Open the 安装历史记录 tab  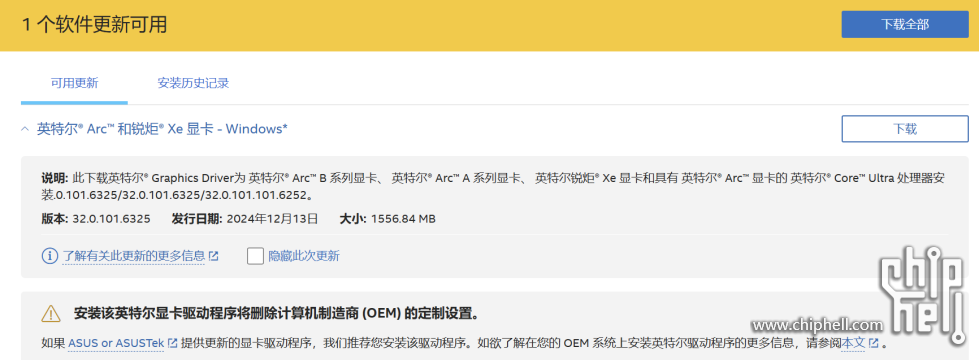click(x=193, y=83)
